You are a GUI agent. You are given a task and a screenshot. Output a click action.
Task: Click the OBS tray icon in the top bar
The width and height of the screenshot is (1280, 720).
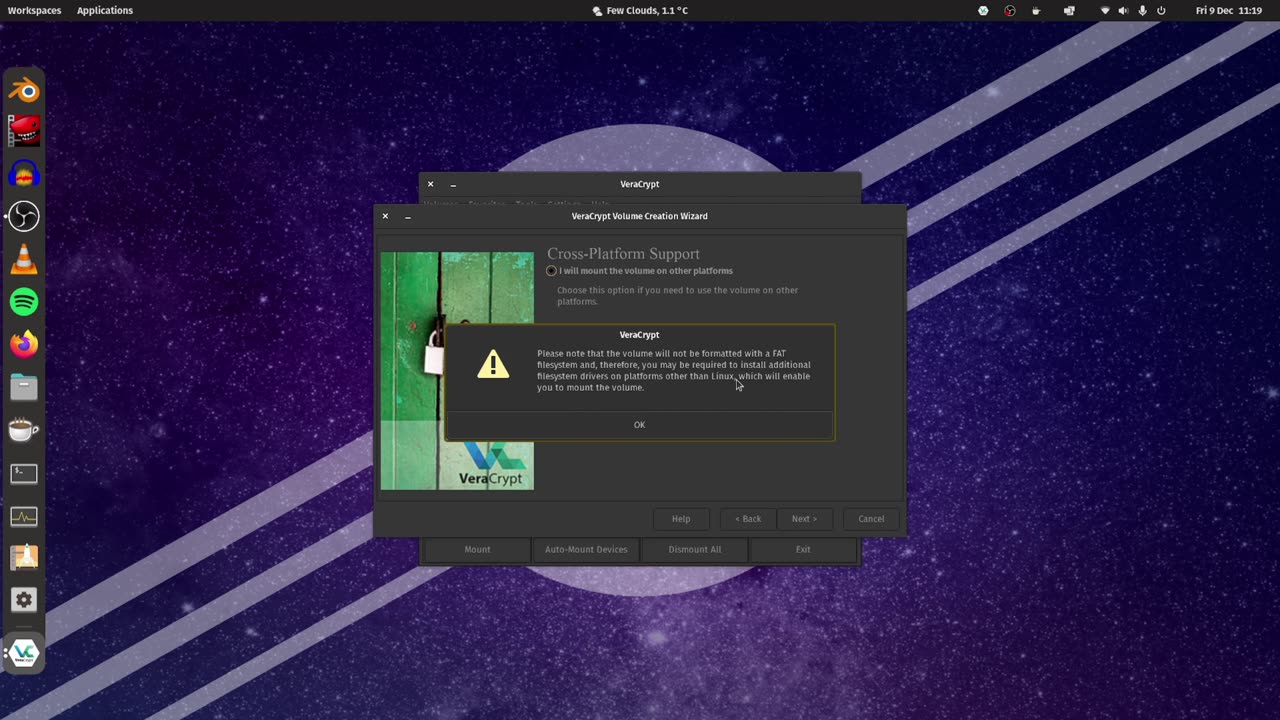pos(1010,10)
